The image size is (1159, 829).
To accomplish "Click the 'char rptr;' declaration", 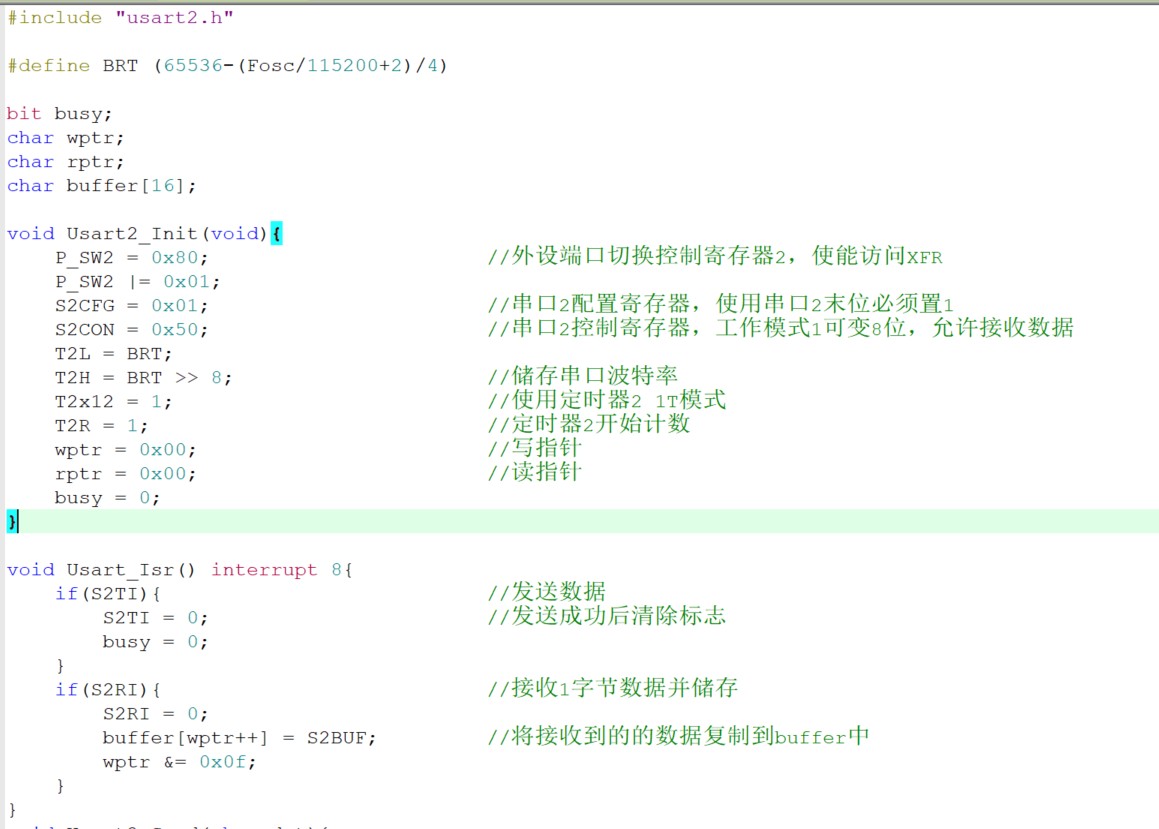I will (65, 161).
